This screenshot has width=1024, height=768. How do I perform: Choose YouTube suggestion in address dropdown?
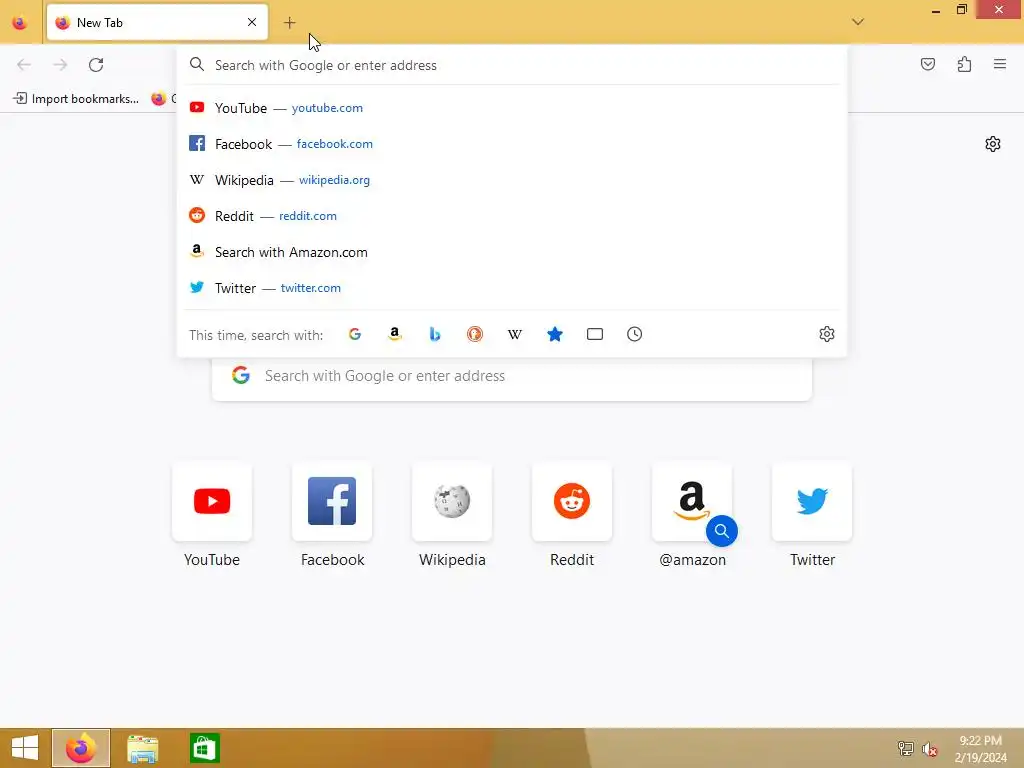[x=512, y=108]
